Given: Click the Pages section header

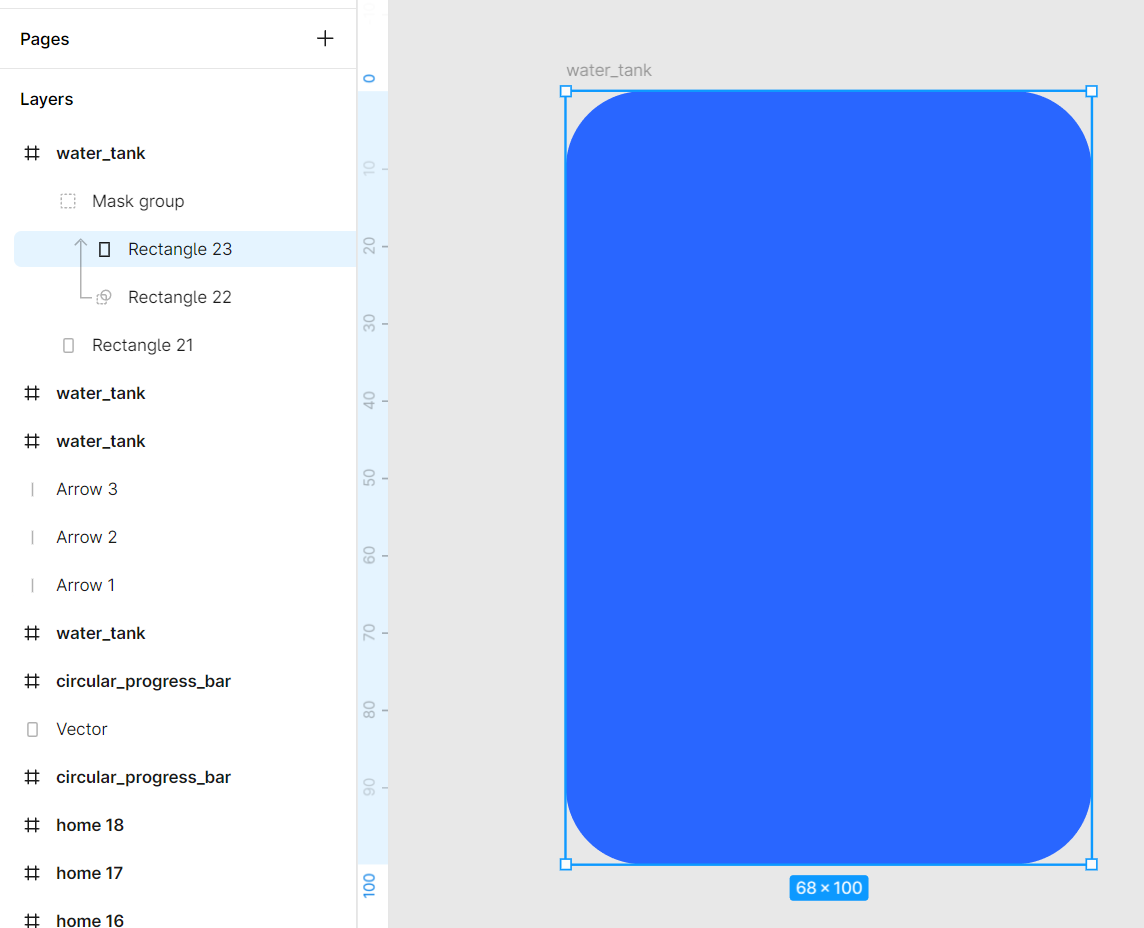Looking at the screenshot, I should point(45,39).
